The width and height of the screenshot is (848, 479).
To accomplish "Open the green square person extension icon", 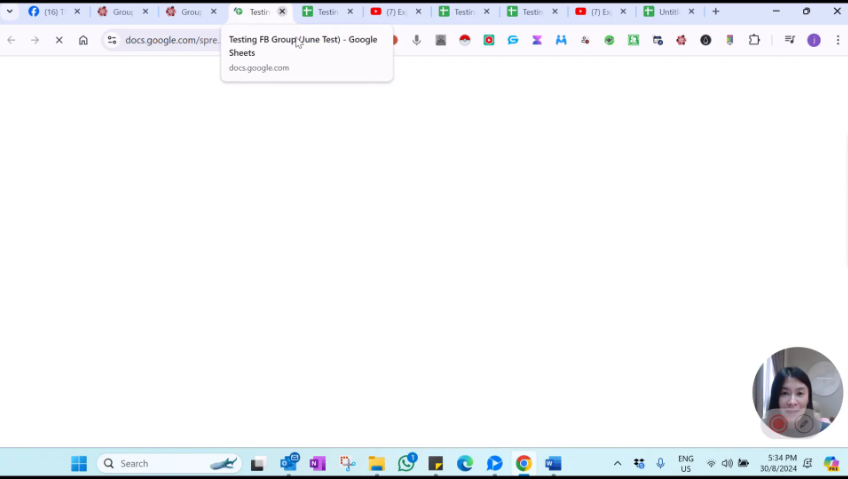I will pos(633,40).
